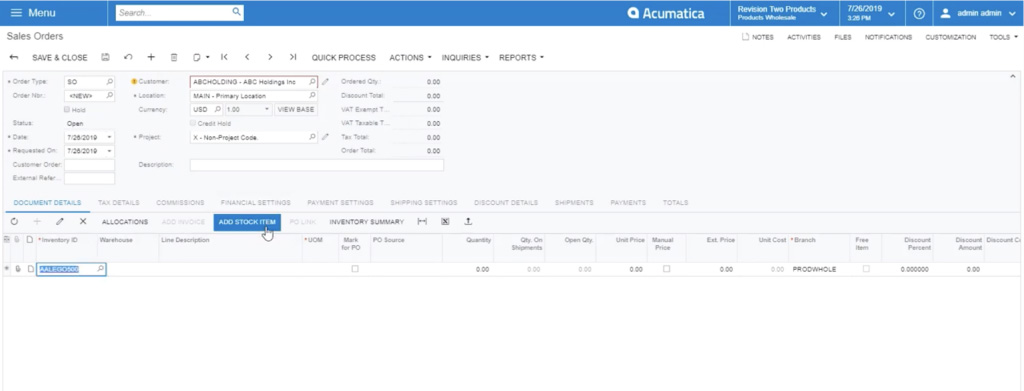Open the TOOLS dropdown

tap(1002, 37)
